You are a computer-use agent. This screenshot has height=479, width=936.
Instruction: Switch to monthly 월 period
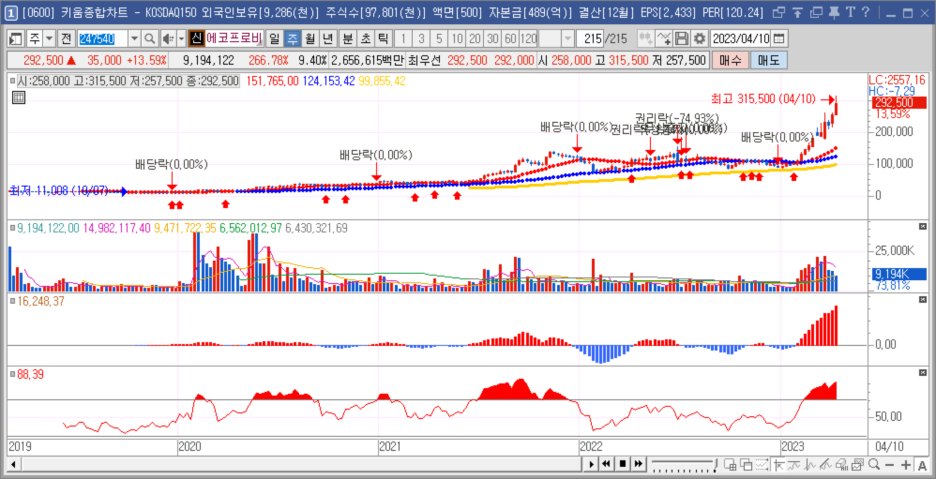point(310,39)
